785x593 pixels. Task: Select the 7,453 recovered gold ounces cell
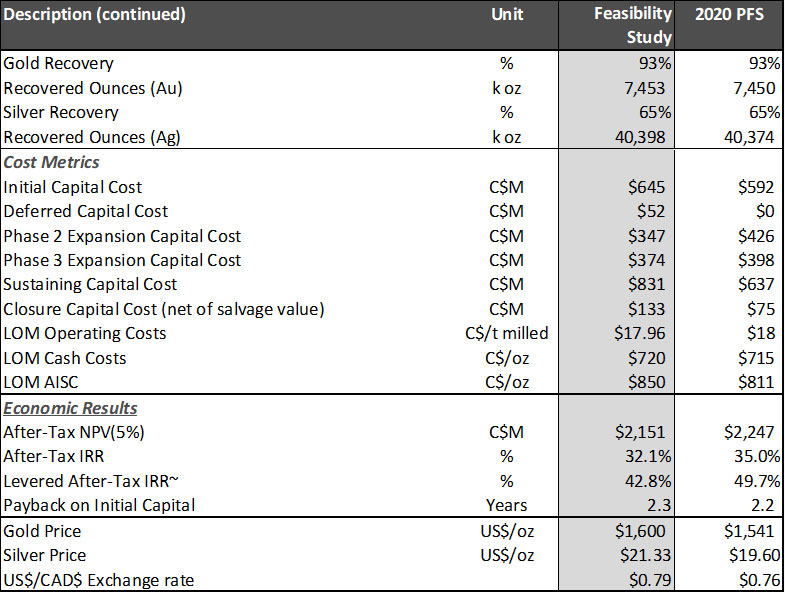(641, 88)
